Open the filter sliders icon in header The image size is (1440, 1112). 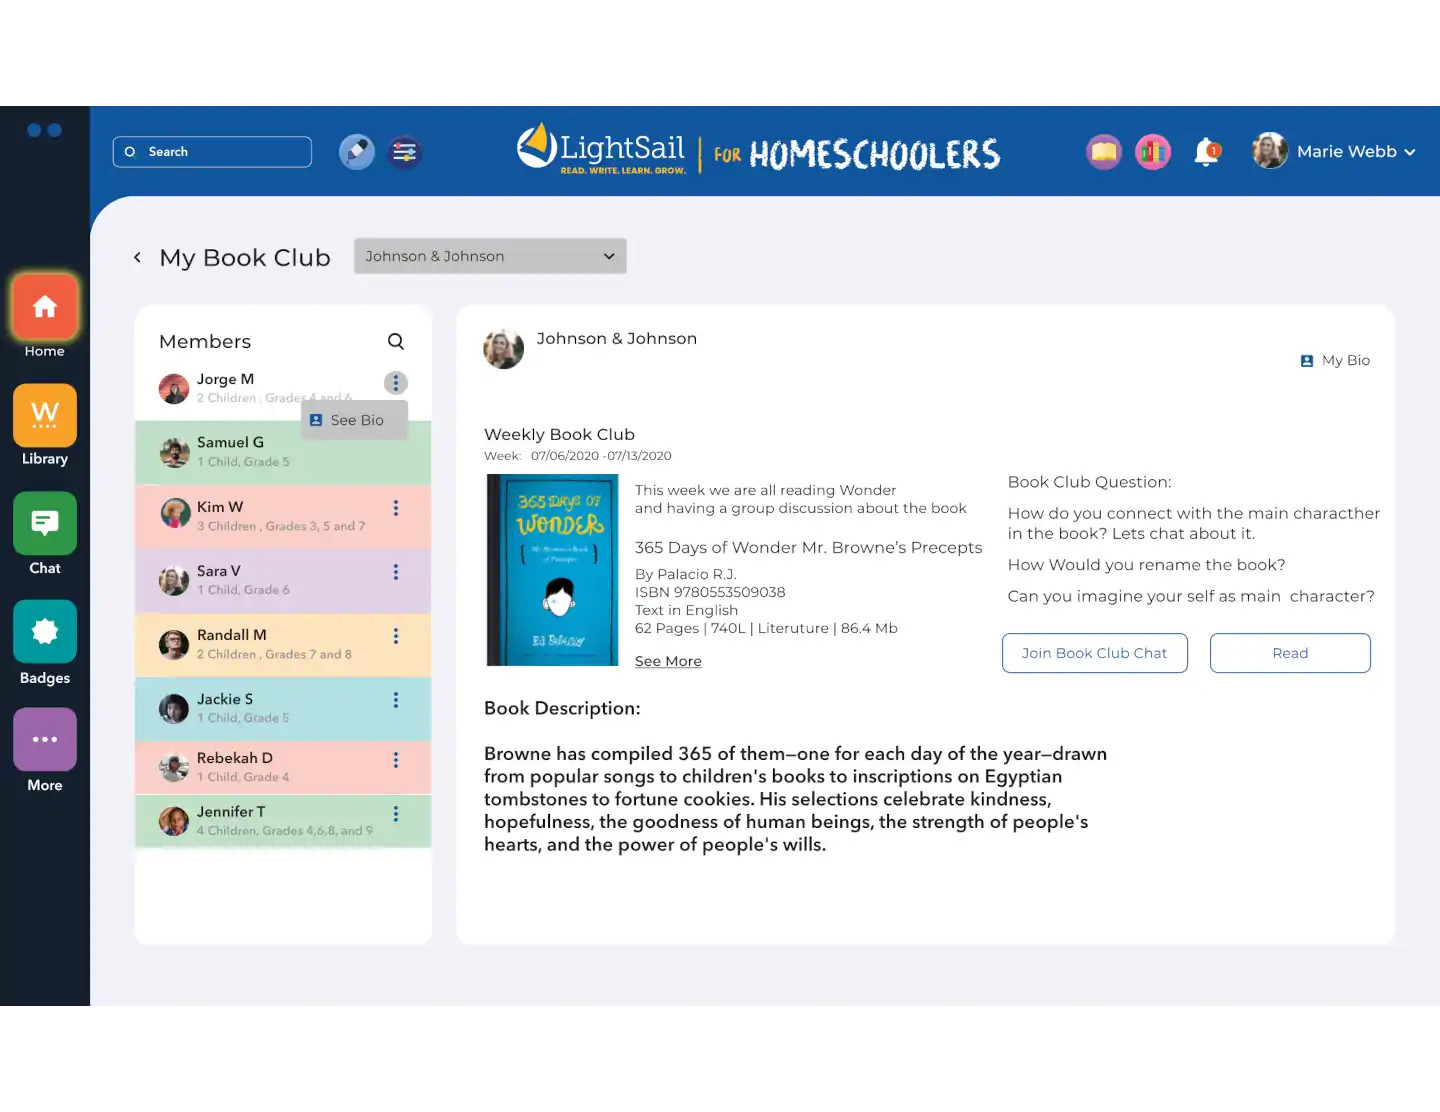coord(404,152)
